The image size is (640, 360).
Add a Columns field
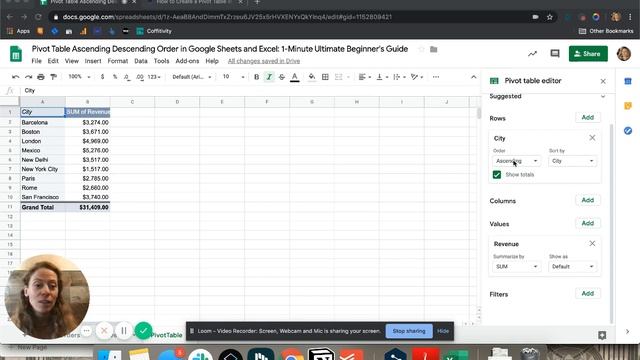coord(587,200)
